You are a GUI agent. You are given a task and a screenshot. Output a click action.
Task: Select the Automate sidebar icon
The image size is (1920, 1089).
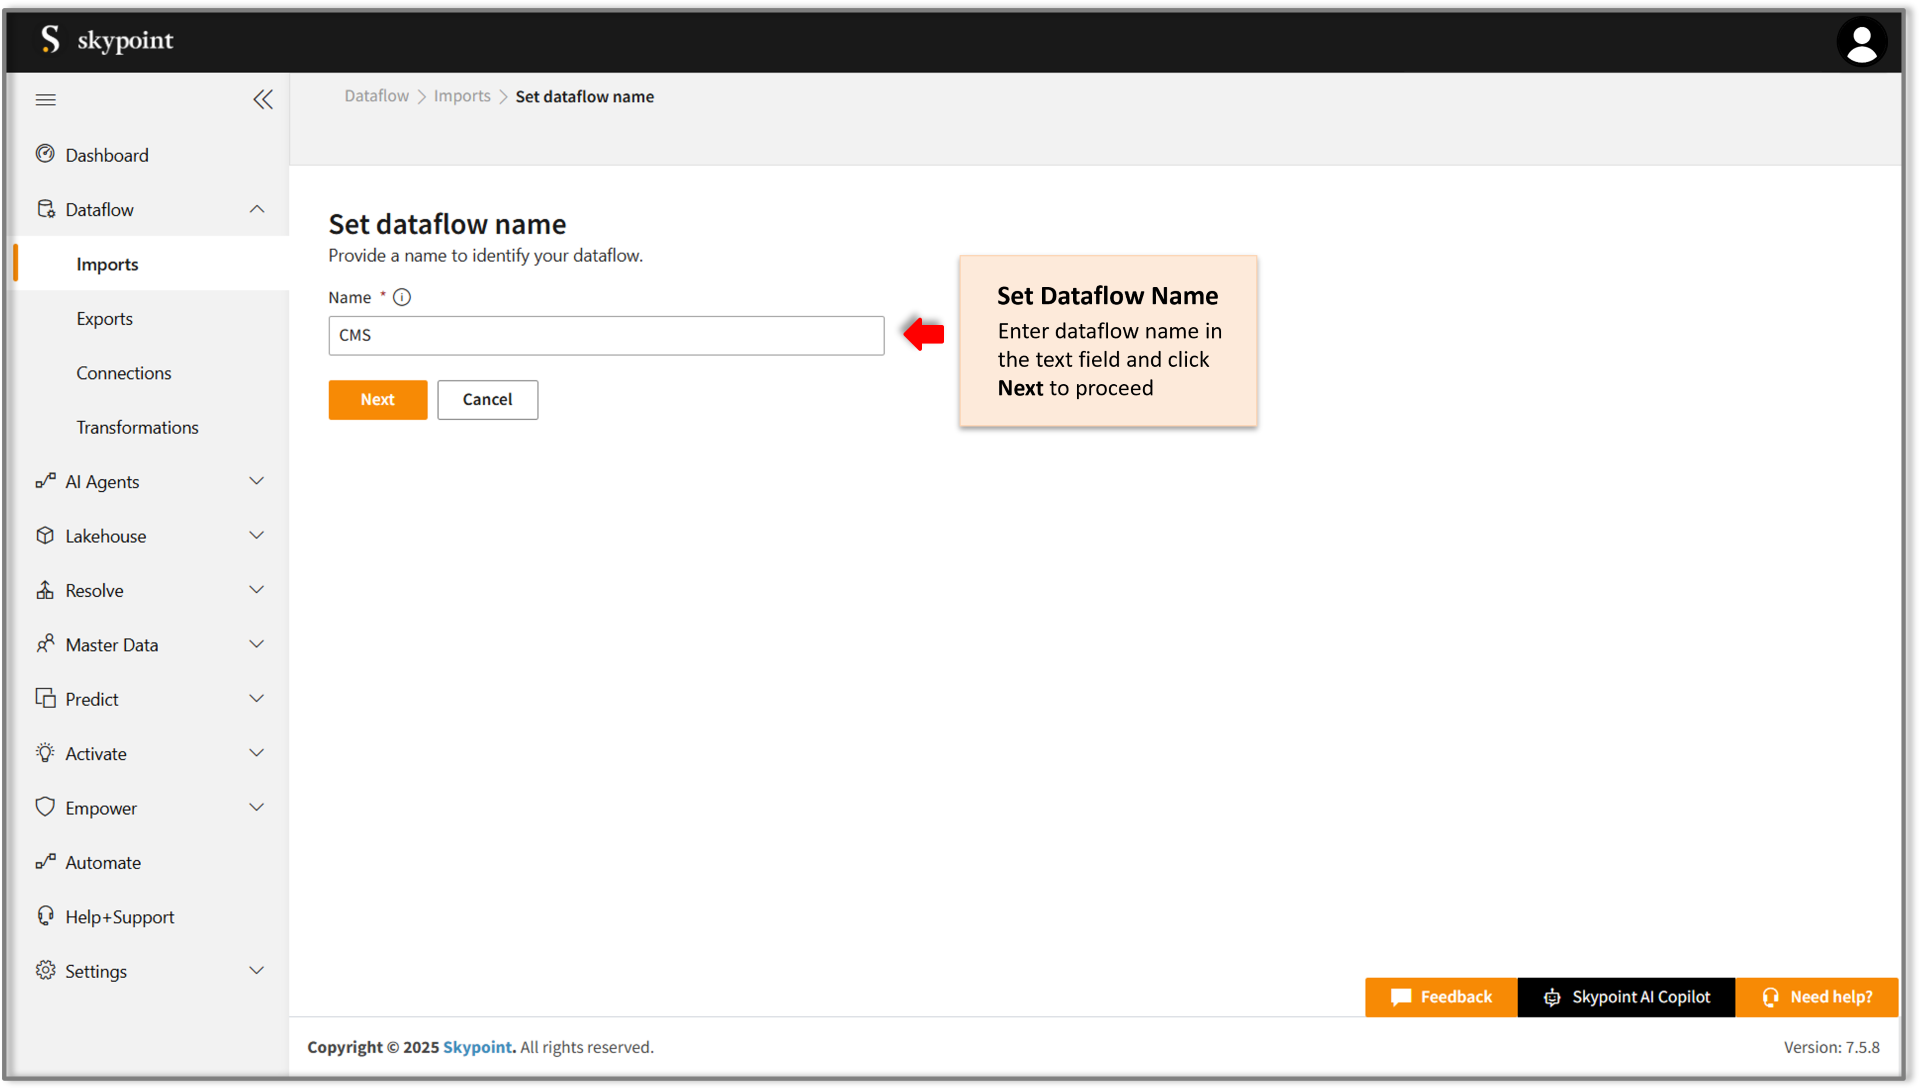[x=45, y=862]
